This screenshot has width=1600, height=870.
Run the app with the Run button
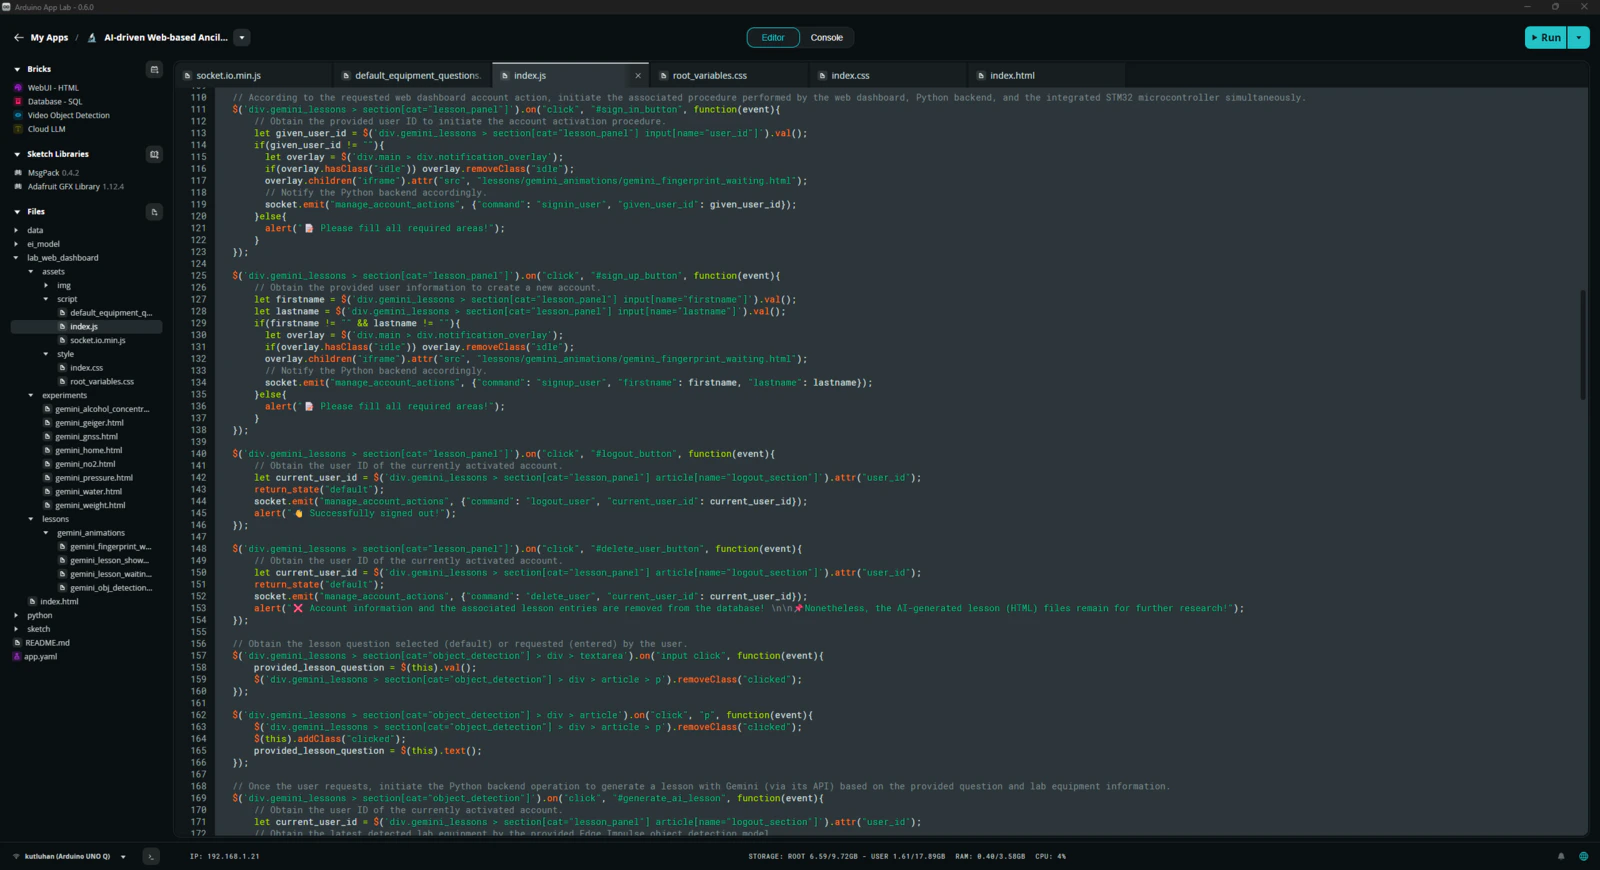1545,38
